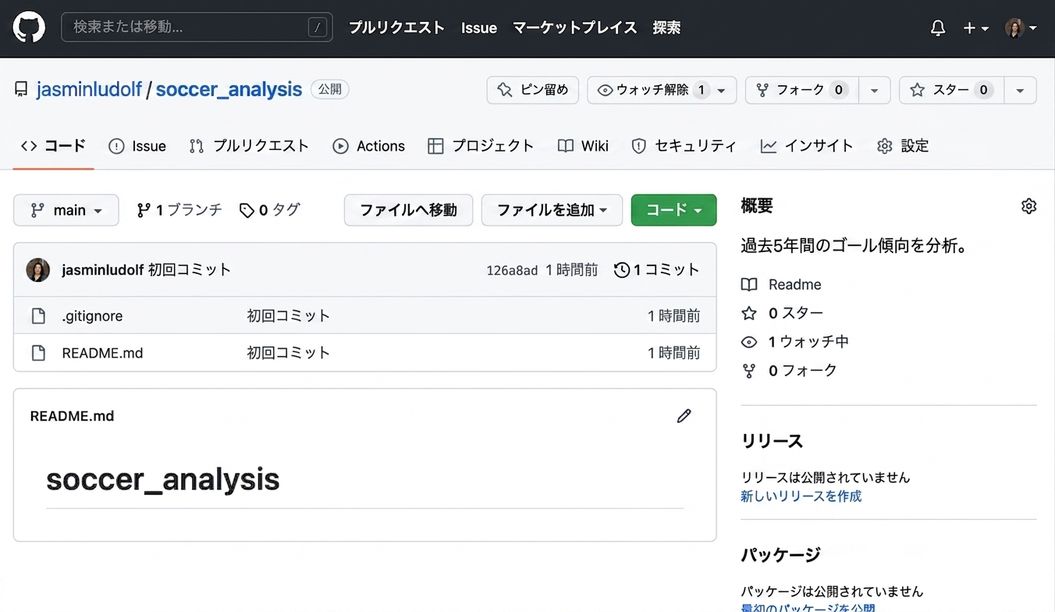This screenshot has width=1055, height=612.
Task: Click the repository icon beside jasminludolf
Action: 22,89
